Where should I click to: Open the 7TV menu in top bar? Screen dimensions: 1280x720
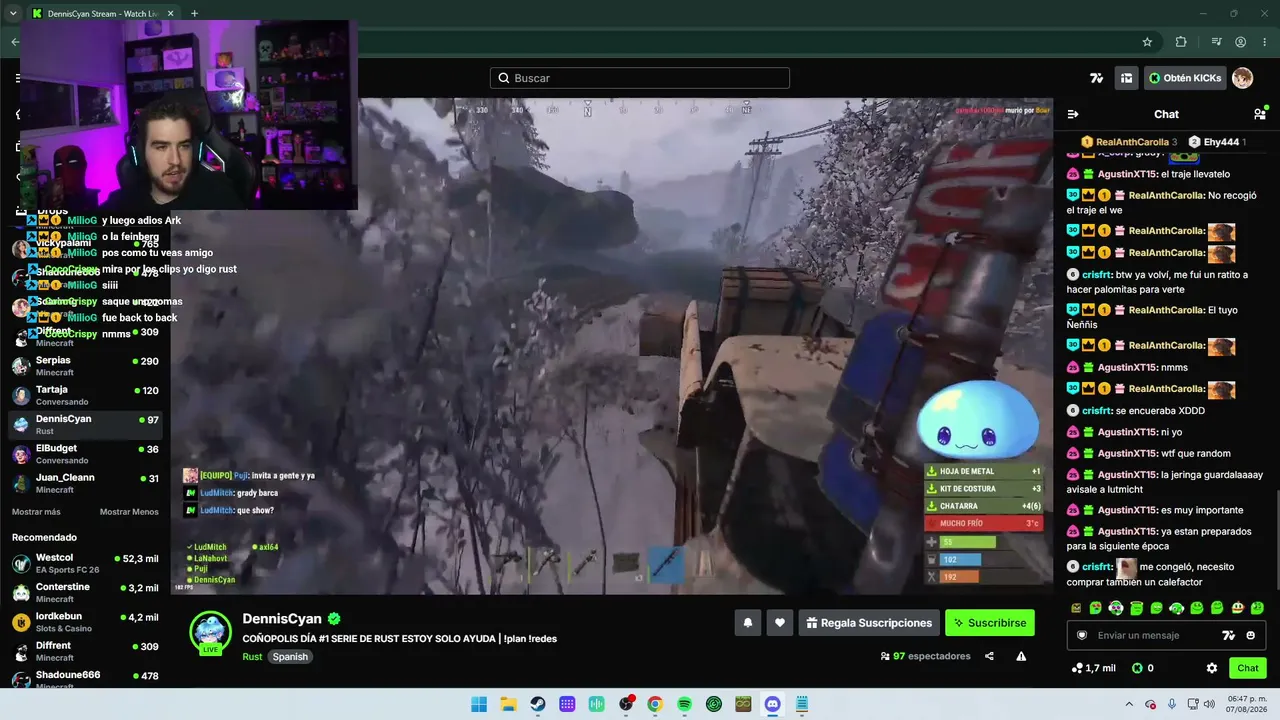coord(1097,78)
